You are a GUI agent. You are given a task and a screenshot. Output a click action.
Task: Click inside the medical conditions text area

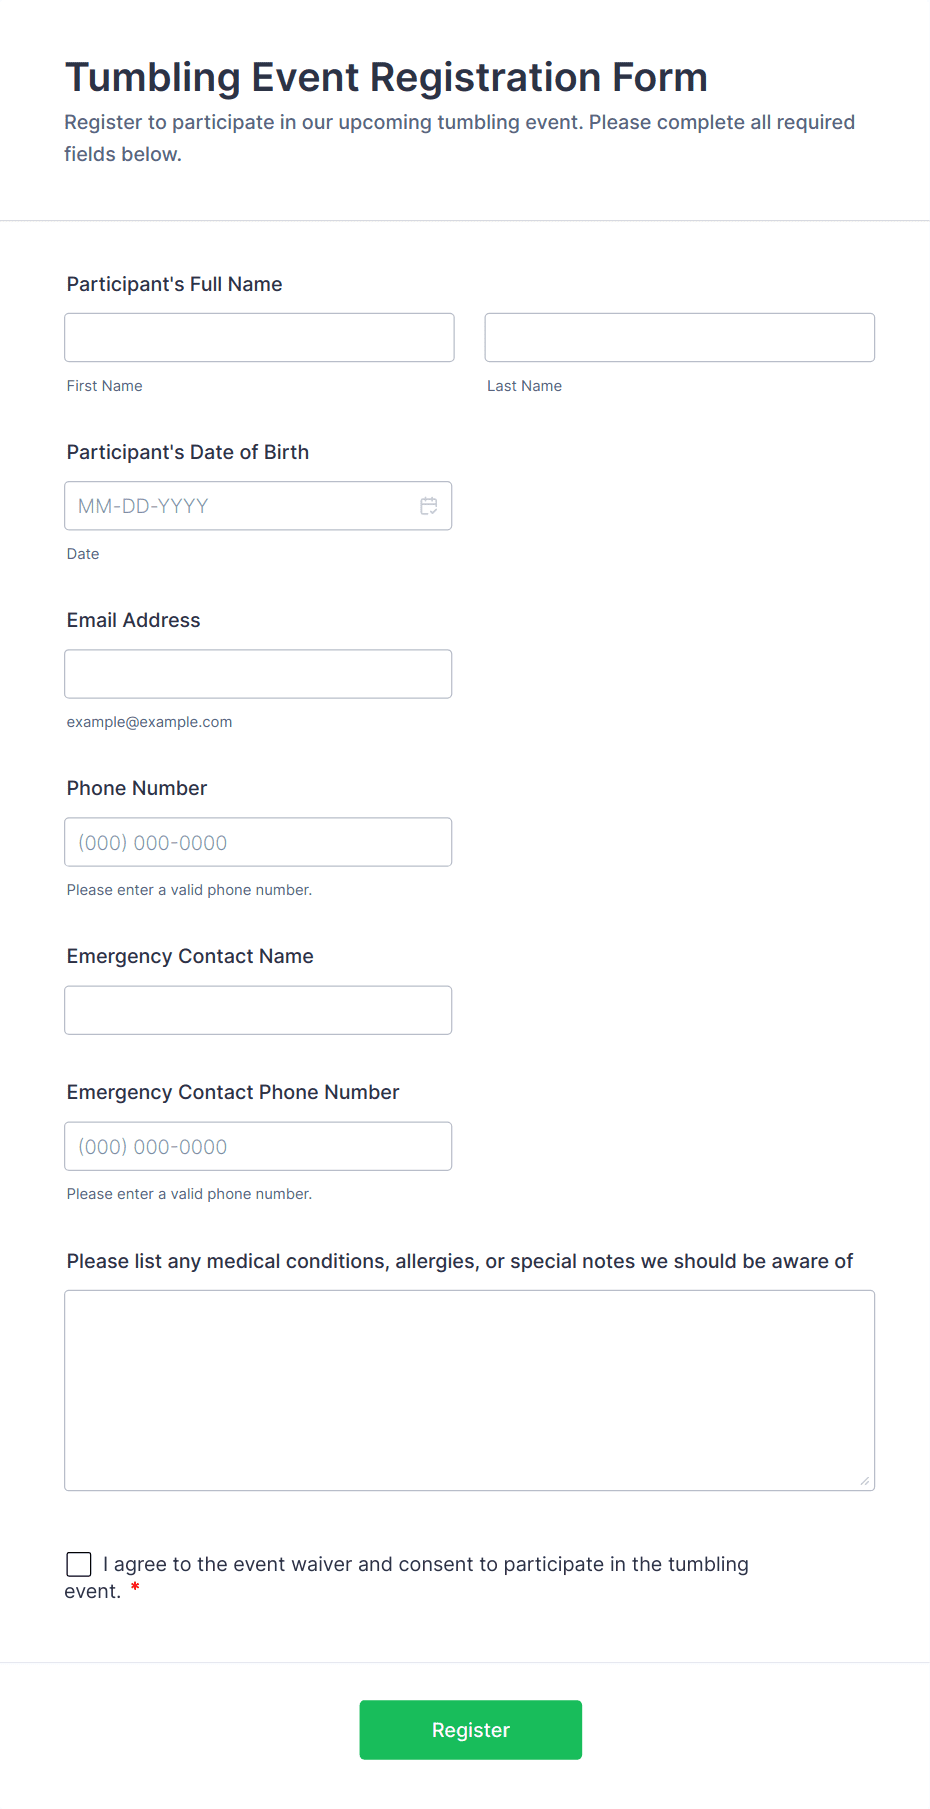(469, 1390)
